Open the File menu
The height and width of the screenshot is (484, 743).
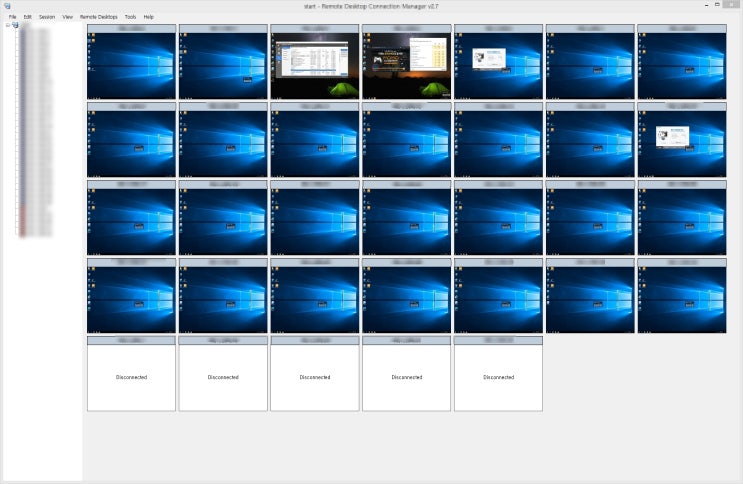coord(12,17)
